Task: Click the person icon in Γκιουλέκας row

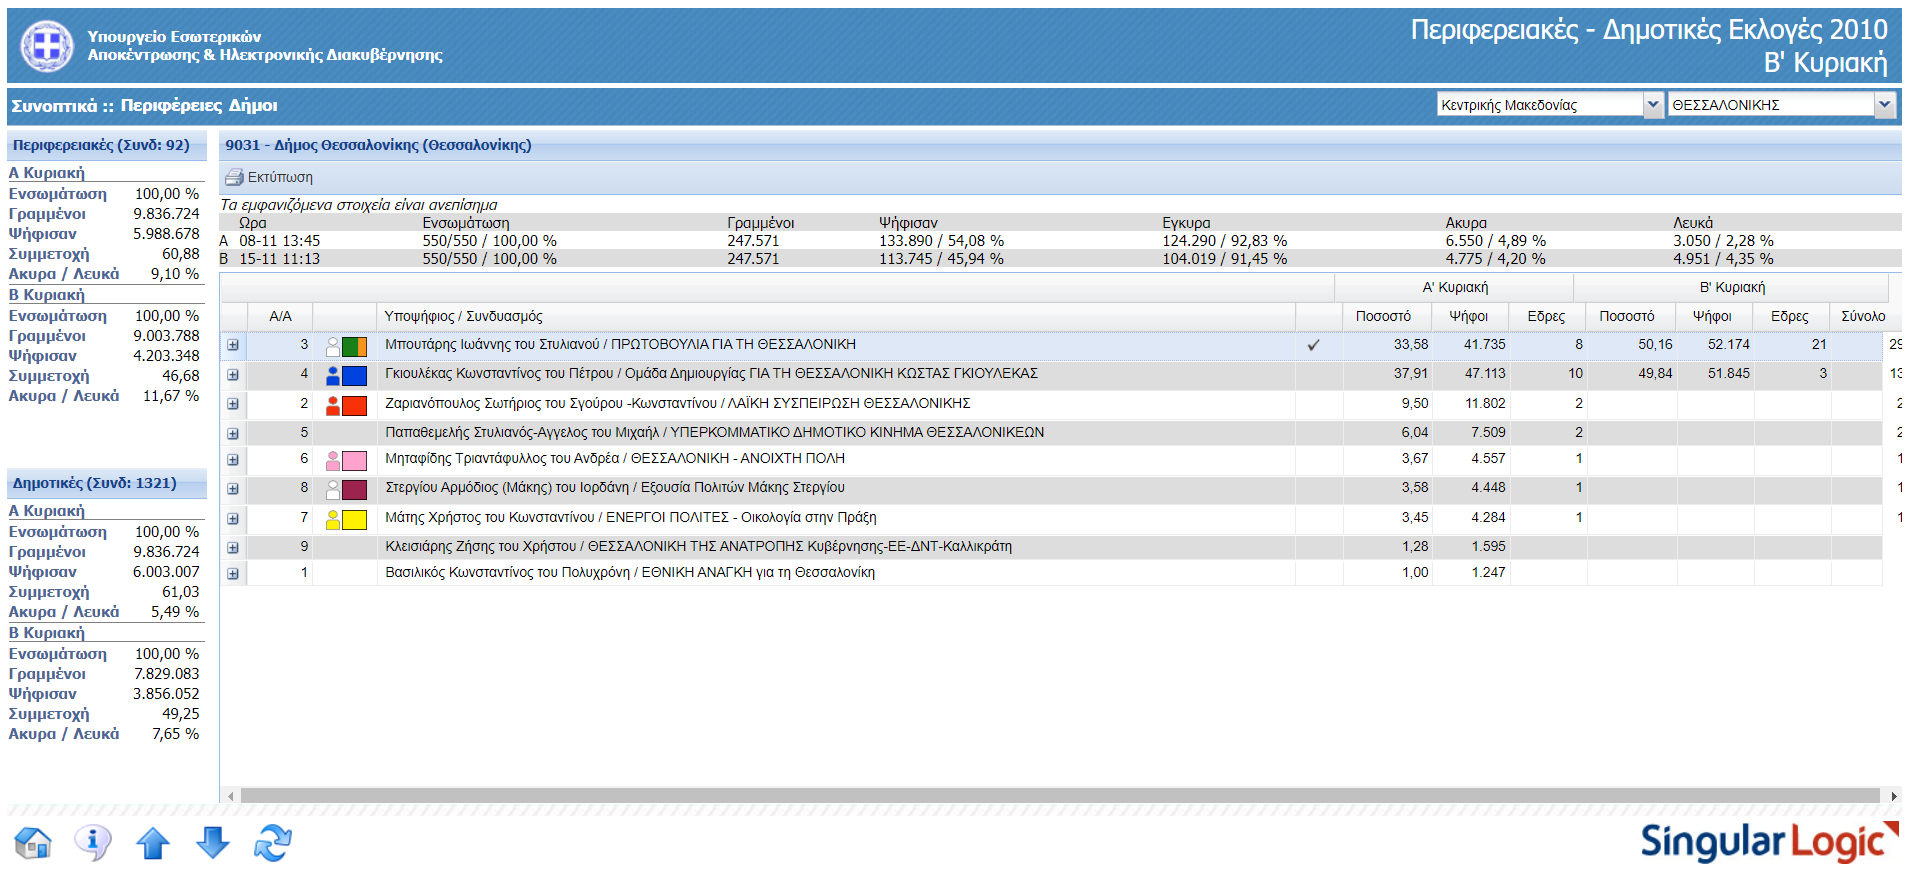Action: (x=333, y=376)
